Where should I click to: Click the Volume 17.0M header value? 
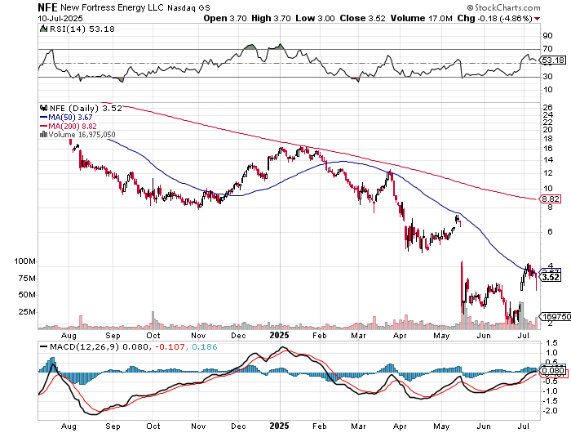pyautogui.click(x=421, y=18)
